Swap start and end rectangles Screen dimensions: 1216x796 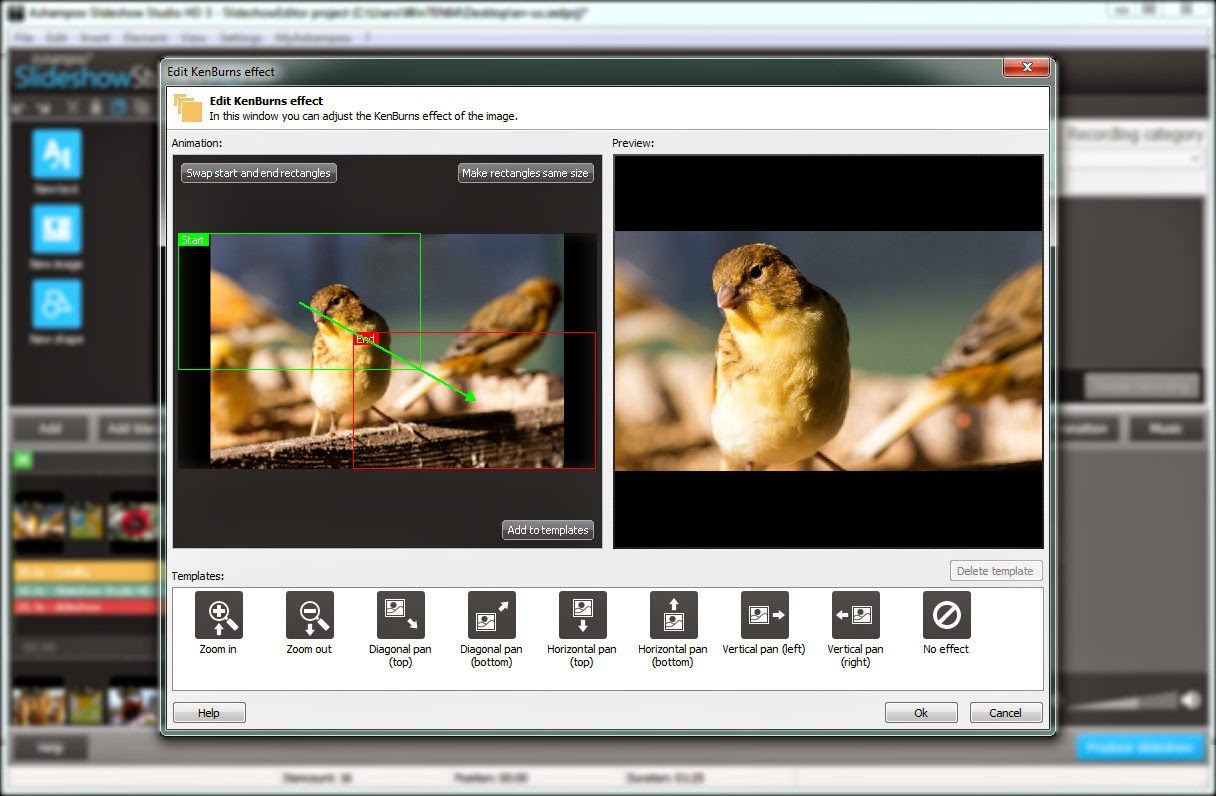tap(259, 173)
